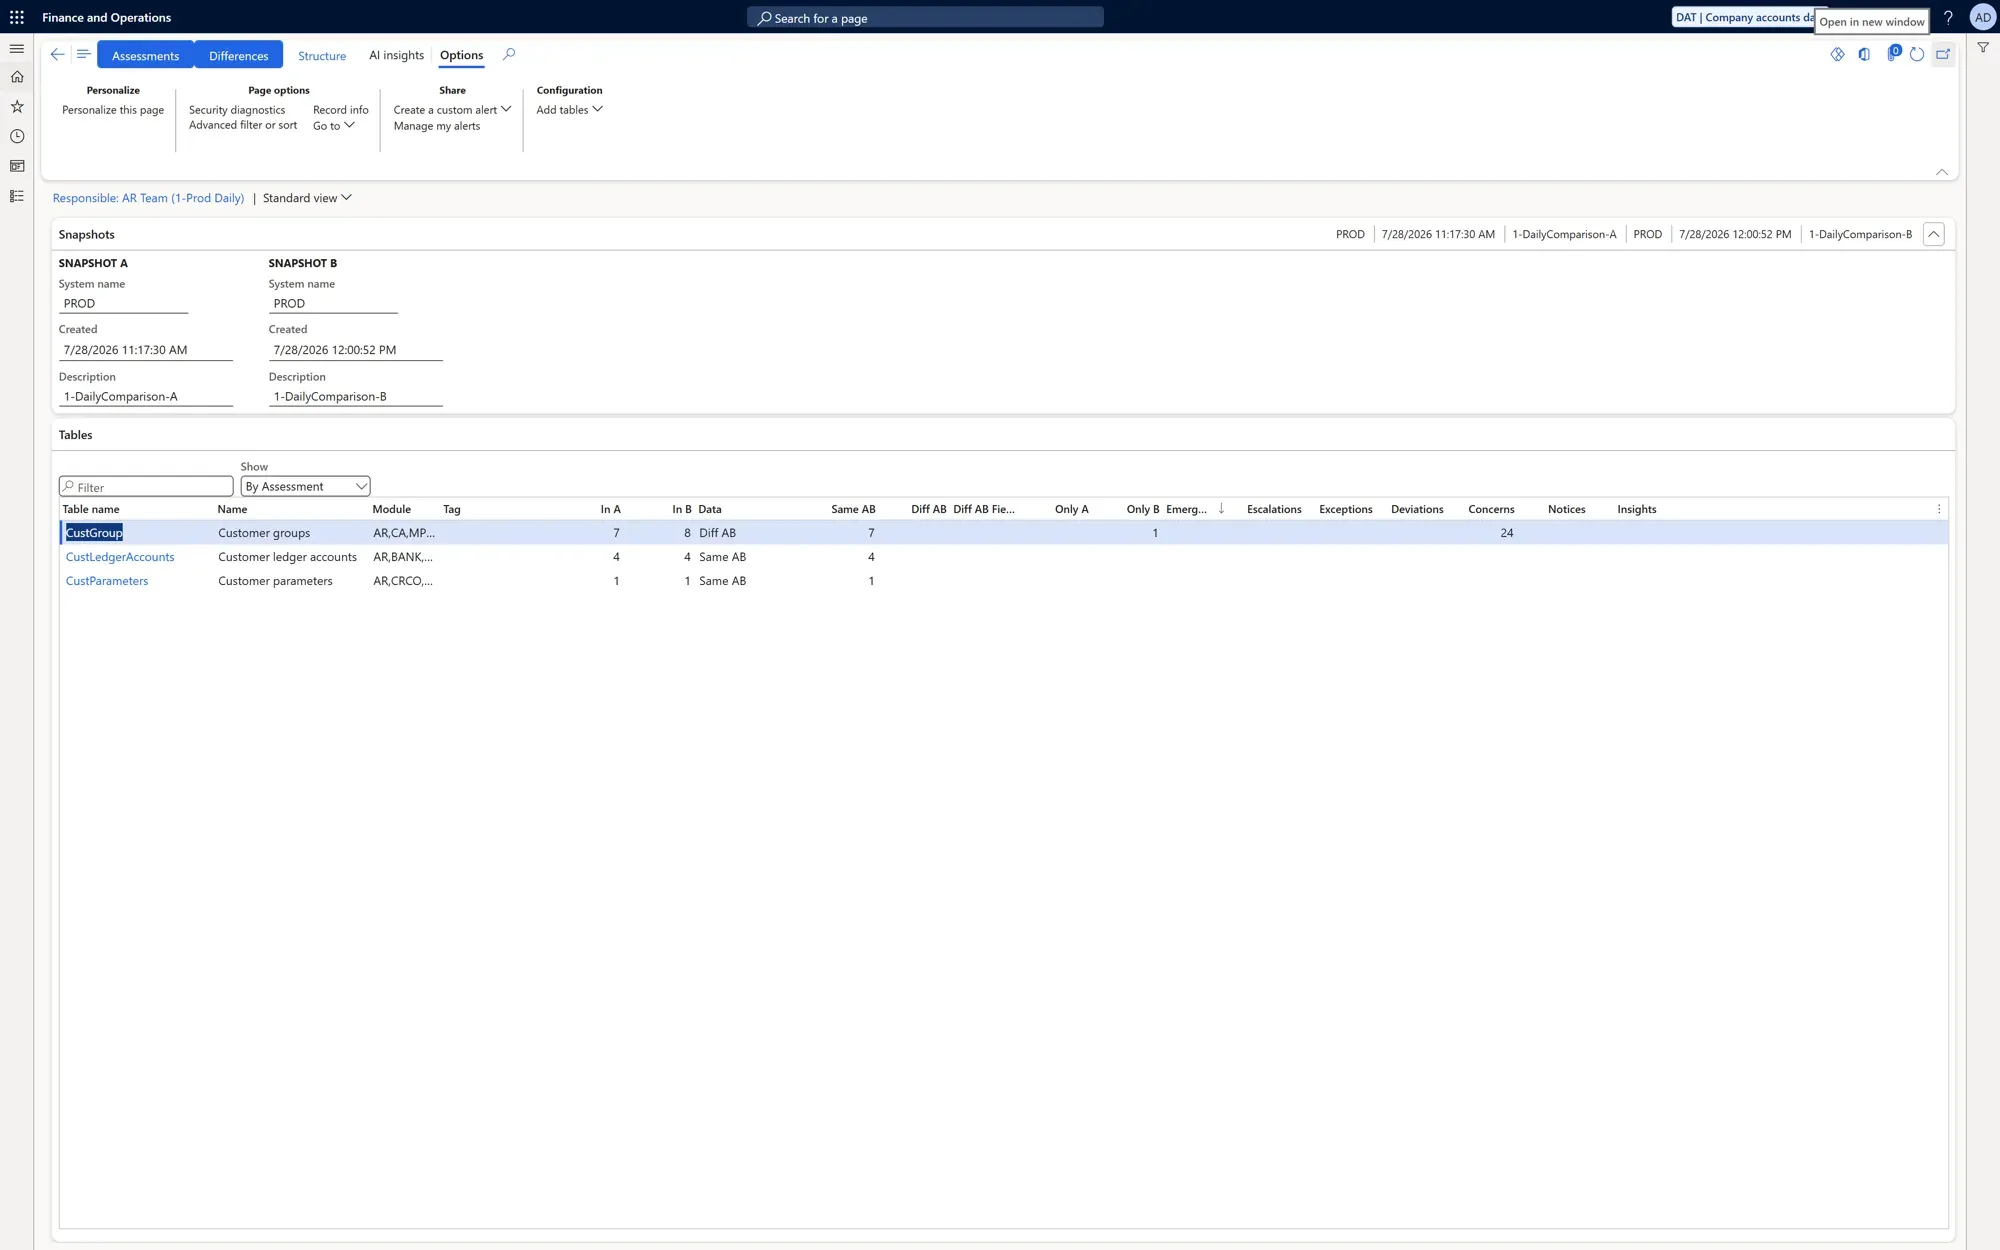Image resolution: width=2000 pixels, height=1250 pixels.
Task: Select the Options tab
Action: [461, 55]
